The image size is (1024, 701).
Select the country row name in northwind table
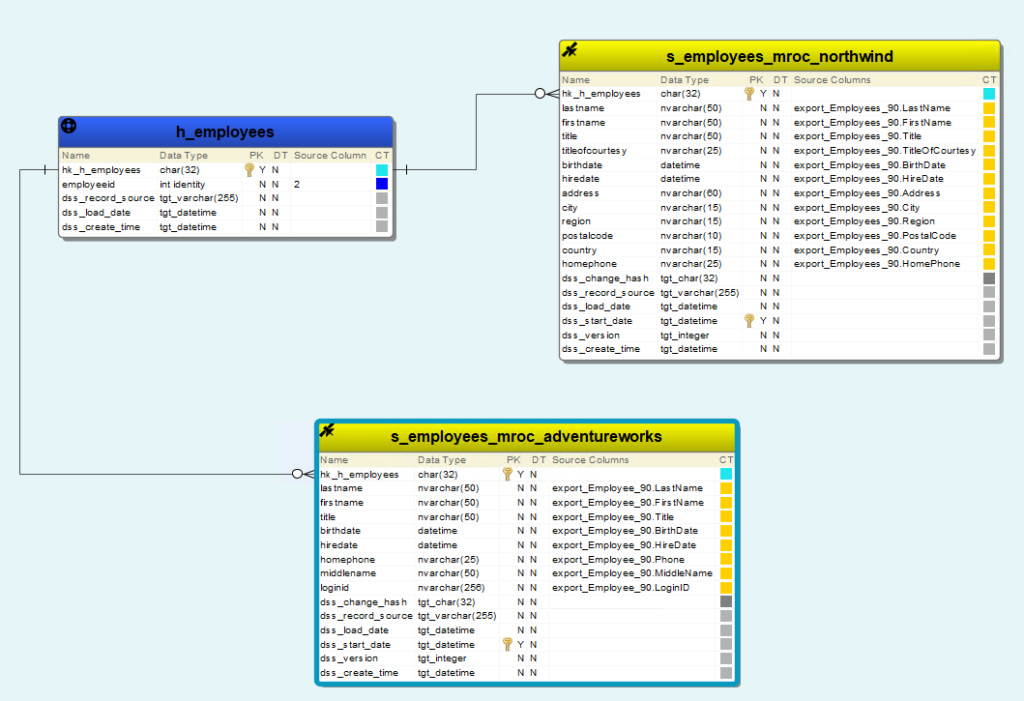click(579, 250)
